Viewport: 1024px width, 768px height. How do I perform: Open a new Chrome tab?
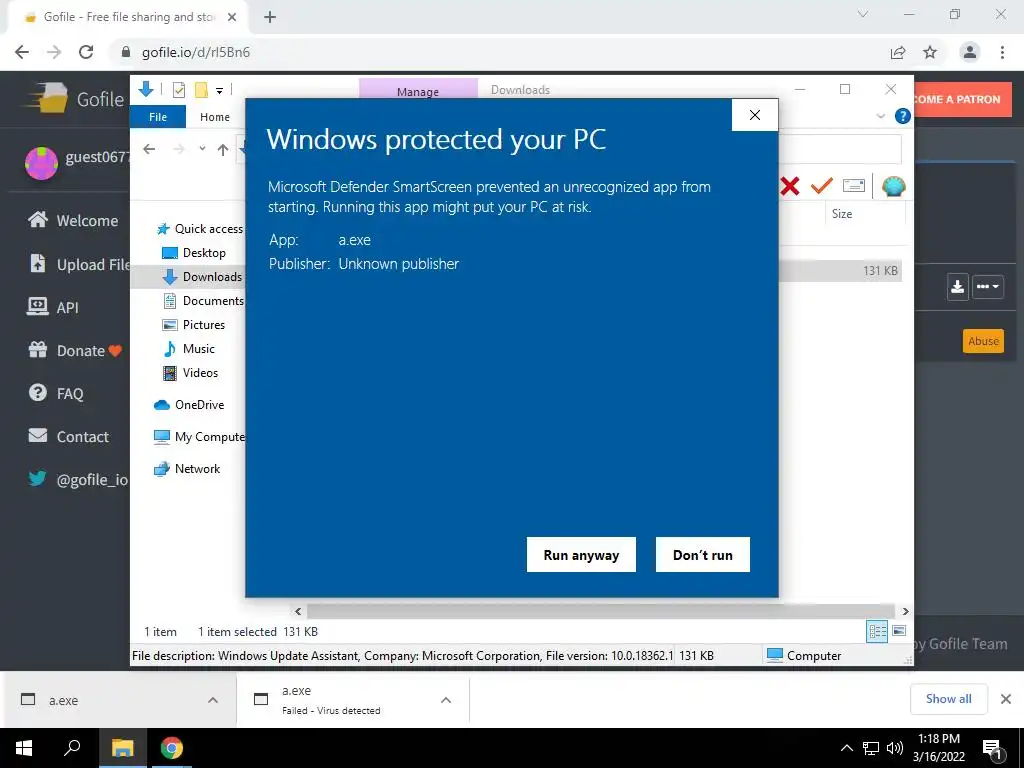[x=270, y=17]
